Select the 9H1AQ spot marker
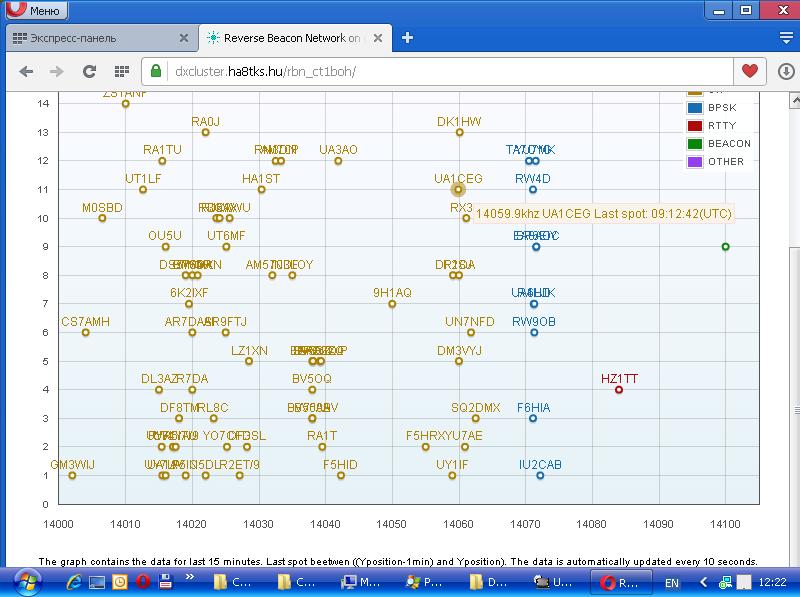The width and height of the screenshot is (800, 597). point(392,304)
